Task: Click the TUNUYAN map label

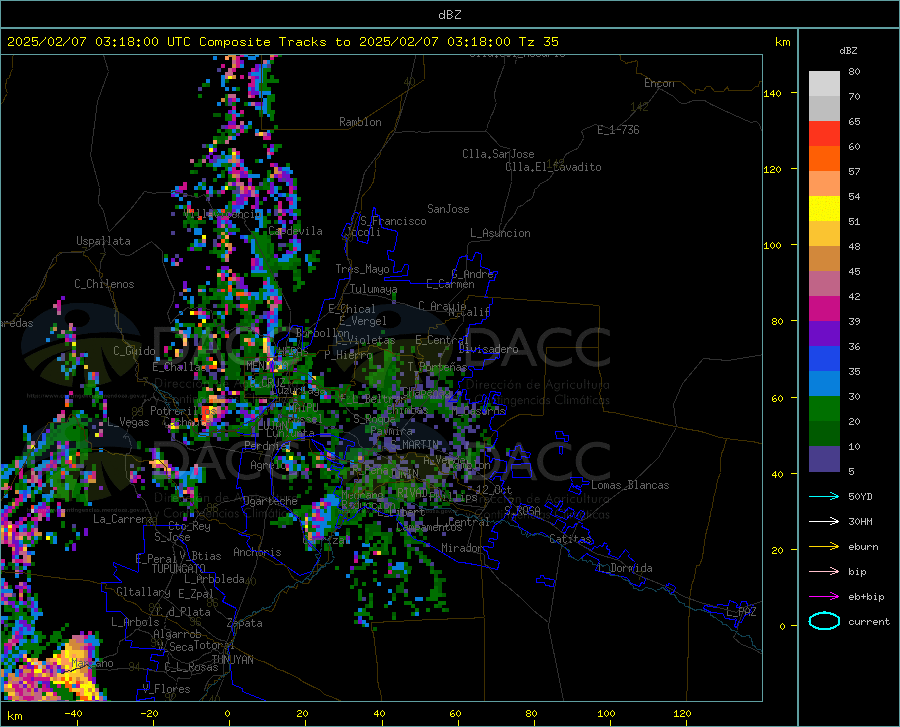Action: [232, 659]
